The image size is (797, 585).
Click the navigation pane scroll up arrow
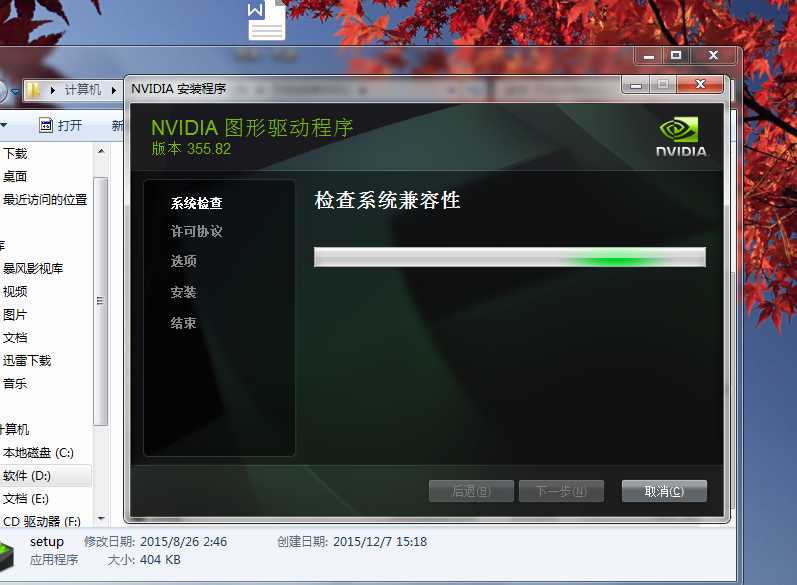click(101, 151)
